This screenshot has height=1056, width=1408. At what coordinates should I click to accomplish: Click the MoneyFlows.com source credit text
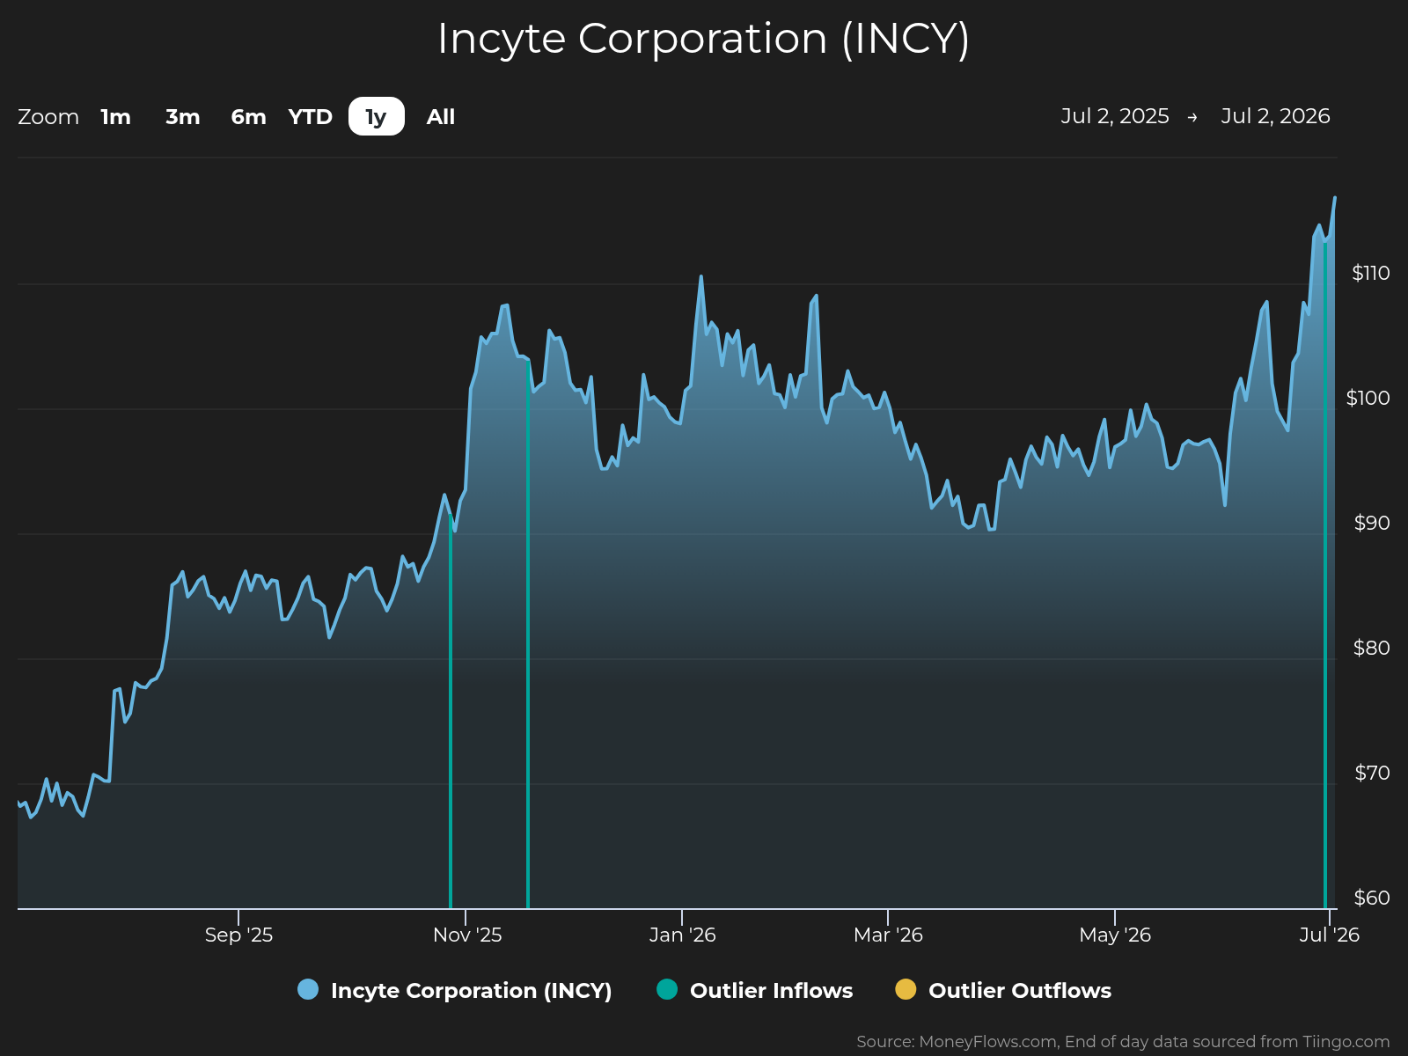(1123, 1042)
